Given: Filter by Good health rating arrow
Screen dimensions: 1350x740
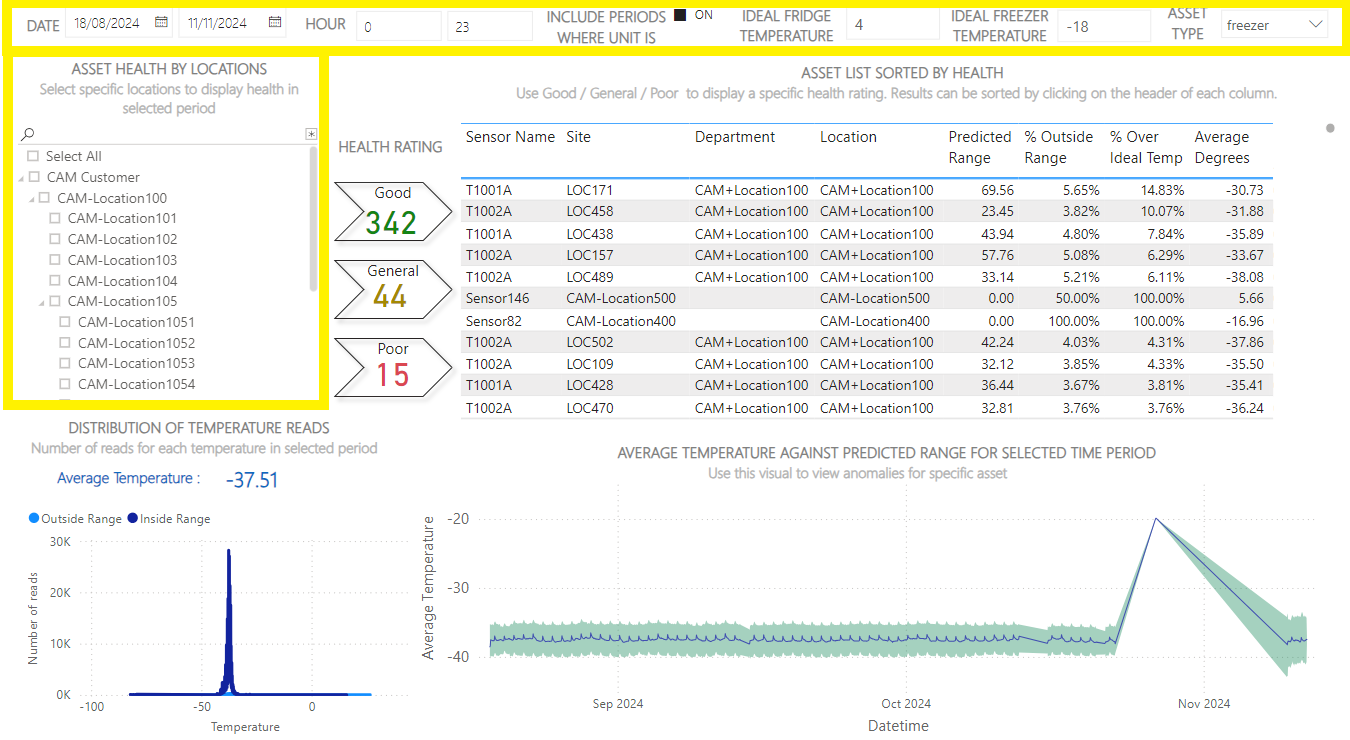Looking at the screenshot, I should click(392, 212).
